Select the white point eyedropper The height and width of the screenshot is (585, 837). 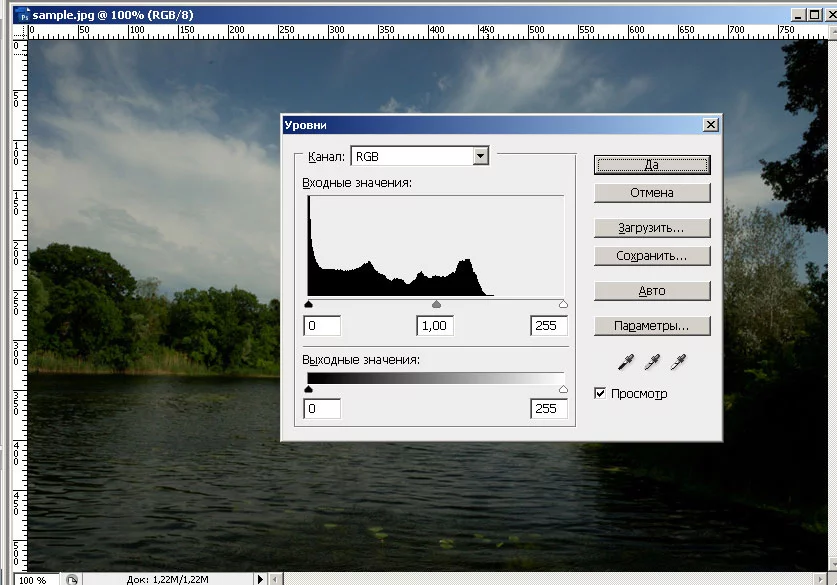(679, 361)
